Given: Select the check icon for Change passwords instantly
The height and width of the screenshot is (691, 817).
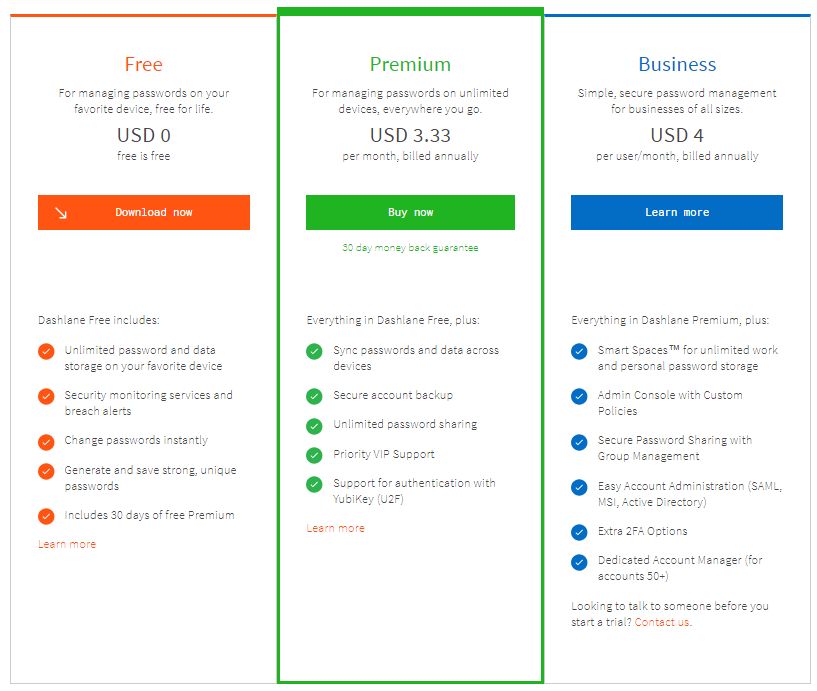Looking at the screenshot, I should [46, 442].
